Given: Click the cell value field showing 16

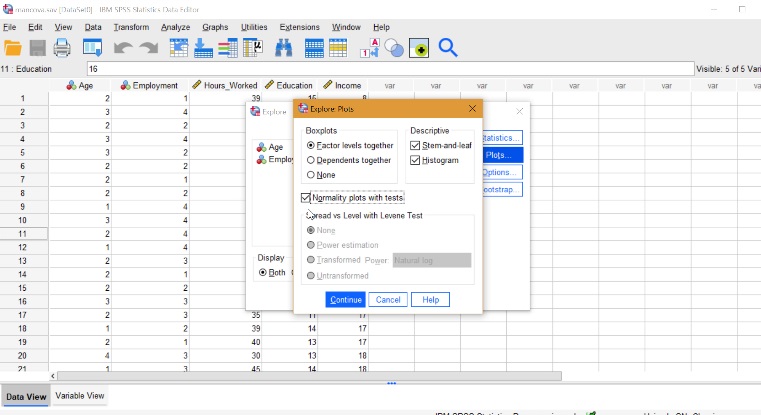Looking at the screenshot, I should [x=390, y=69].
